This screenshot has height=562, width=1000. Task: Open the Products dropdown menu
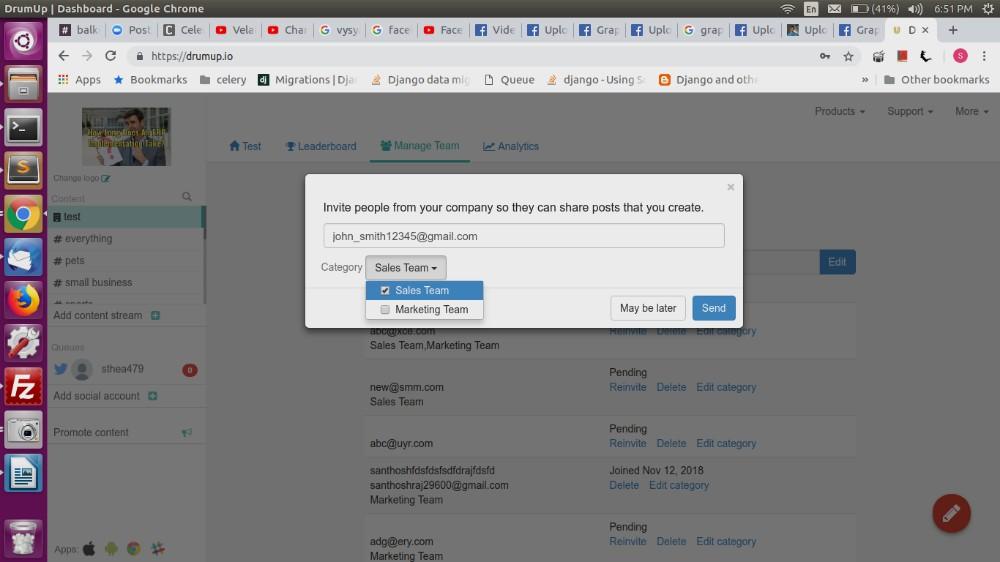[839, 111]
